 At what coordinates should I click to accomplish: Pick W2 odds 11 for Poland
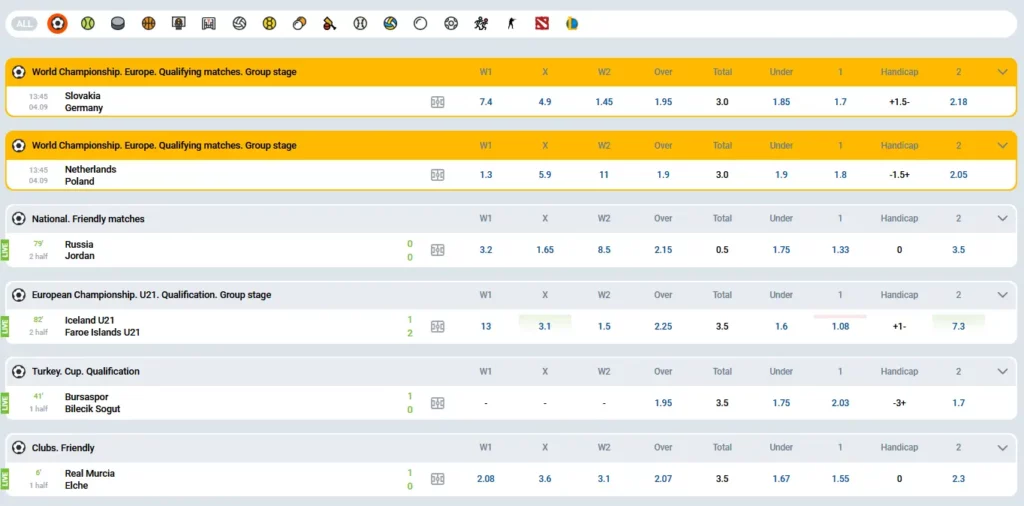tap(604, 175)
